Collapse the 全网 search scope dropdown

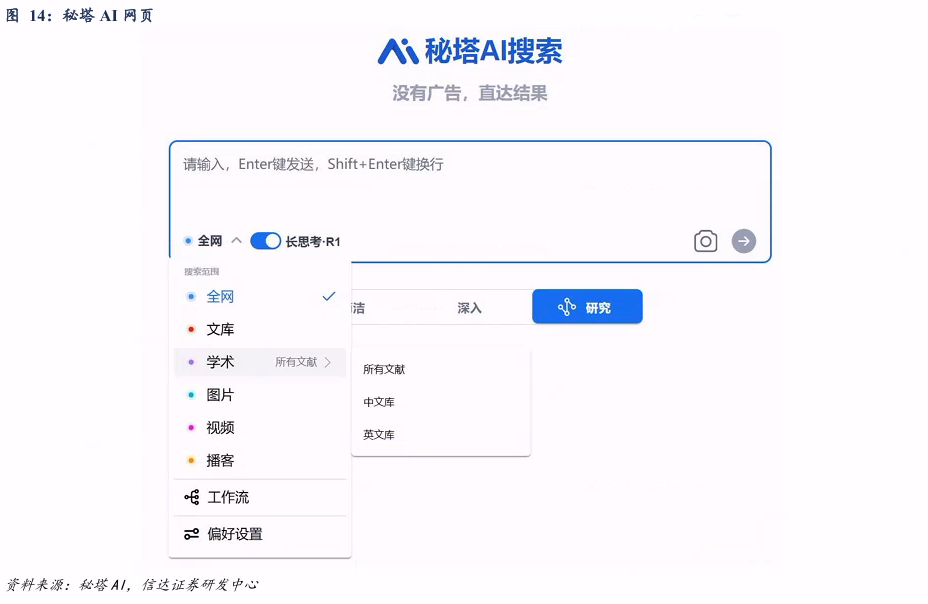pos(236,241)
